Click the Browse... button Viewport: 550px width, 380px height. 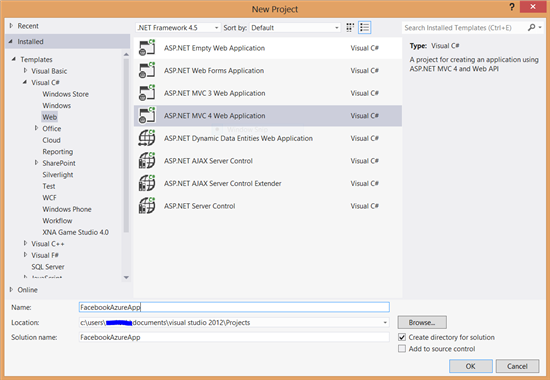(422, 322)
